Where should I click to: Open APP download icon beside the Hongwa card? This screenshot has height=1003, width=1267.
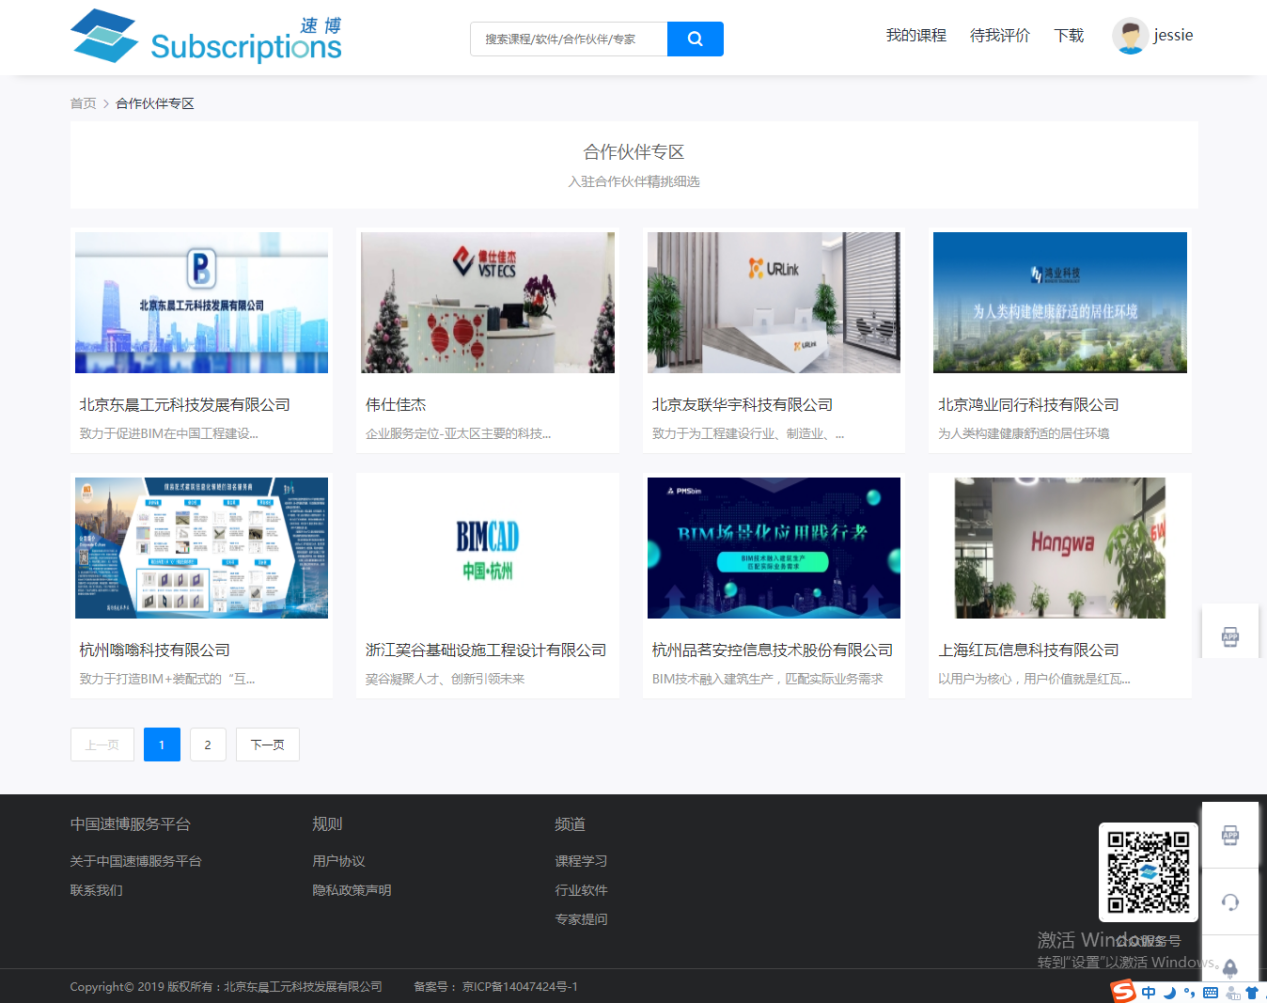[x=1230, y=636]
